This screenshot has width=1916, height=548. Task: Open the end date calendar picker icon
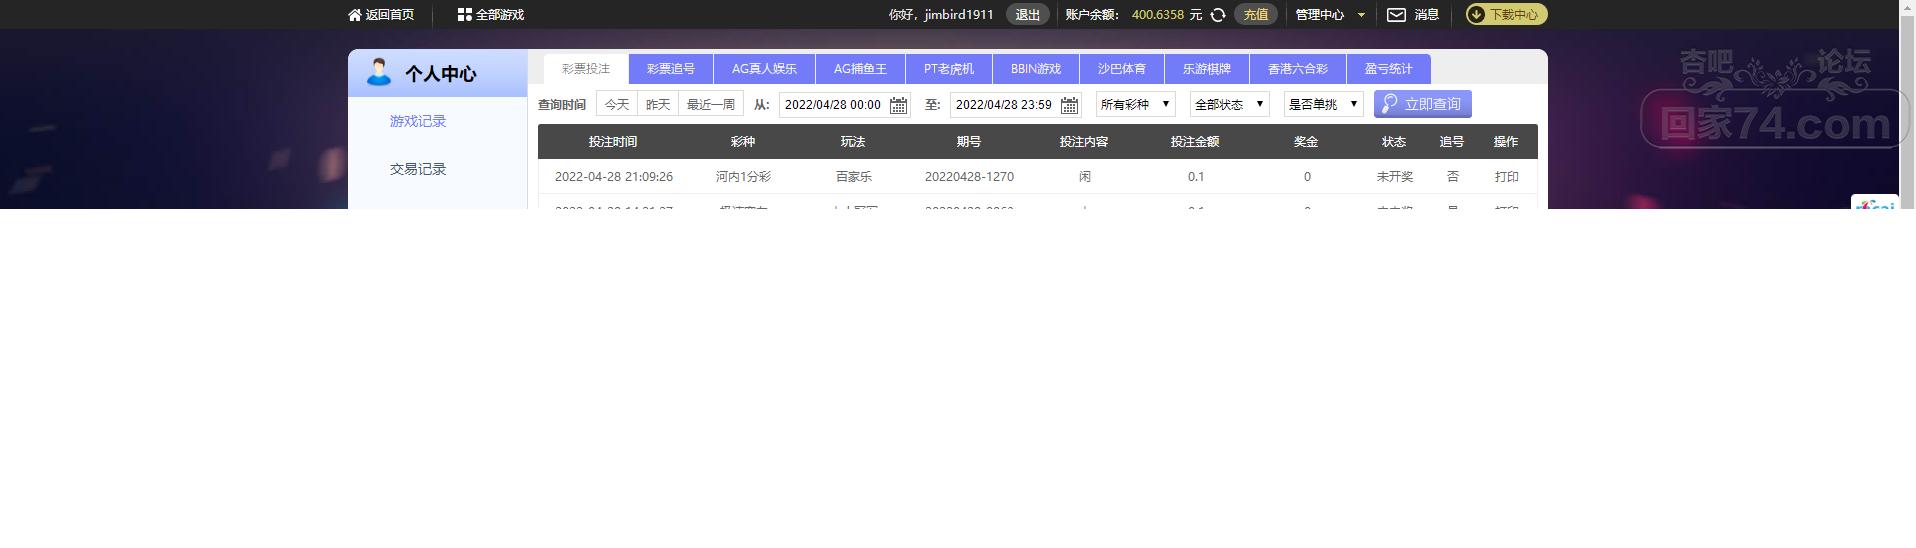(x=1070, y=105)
